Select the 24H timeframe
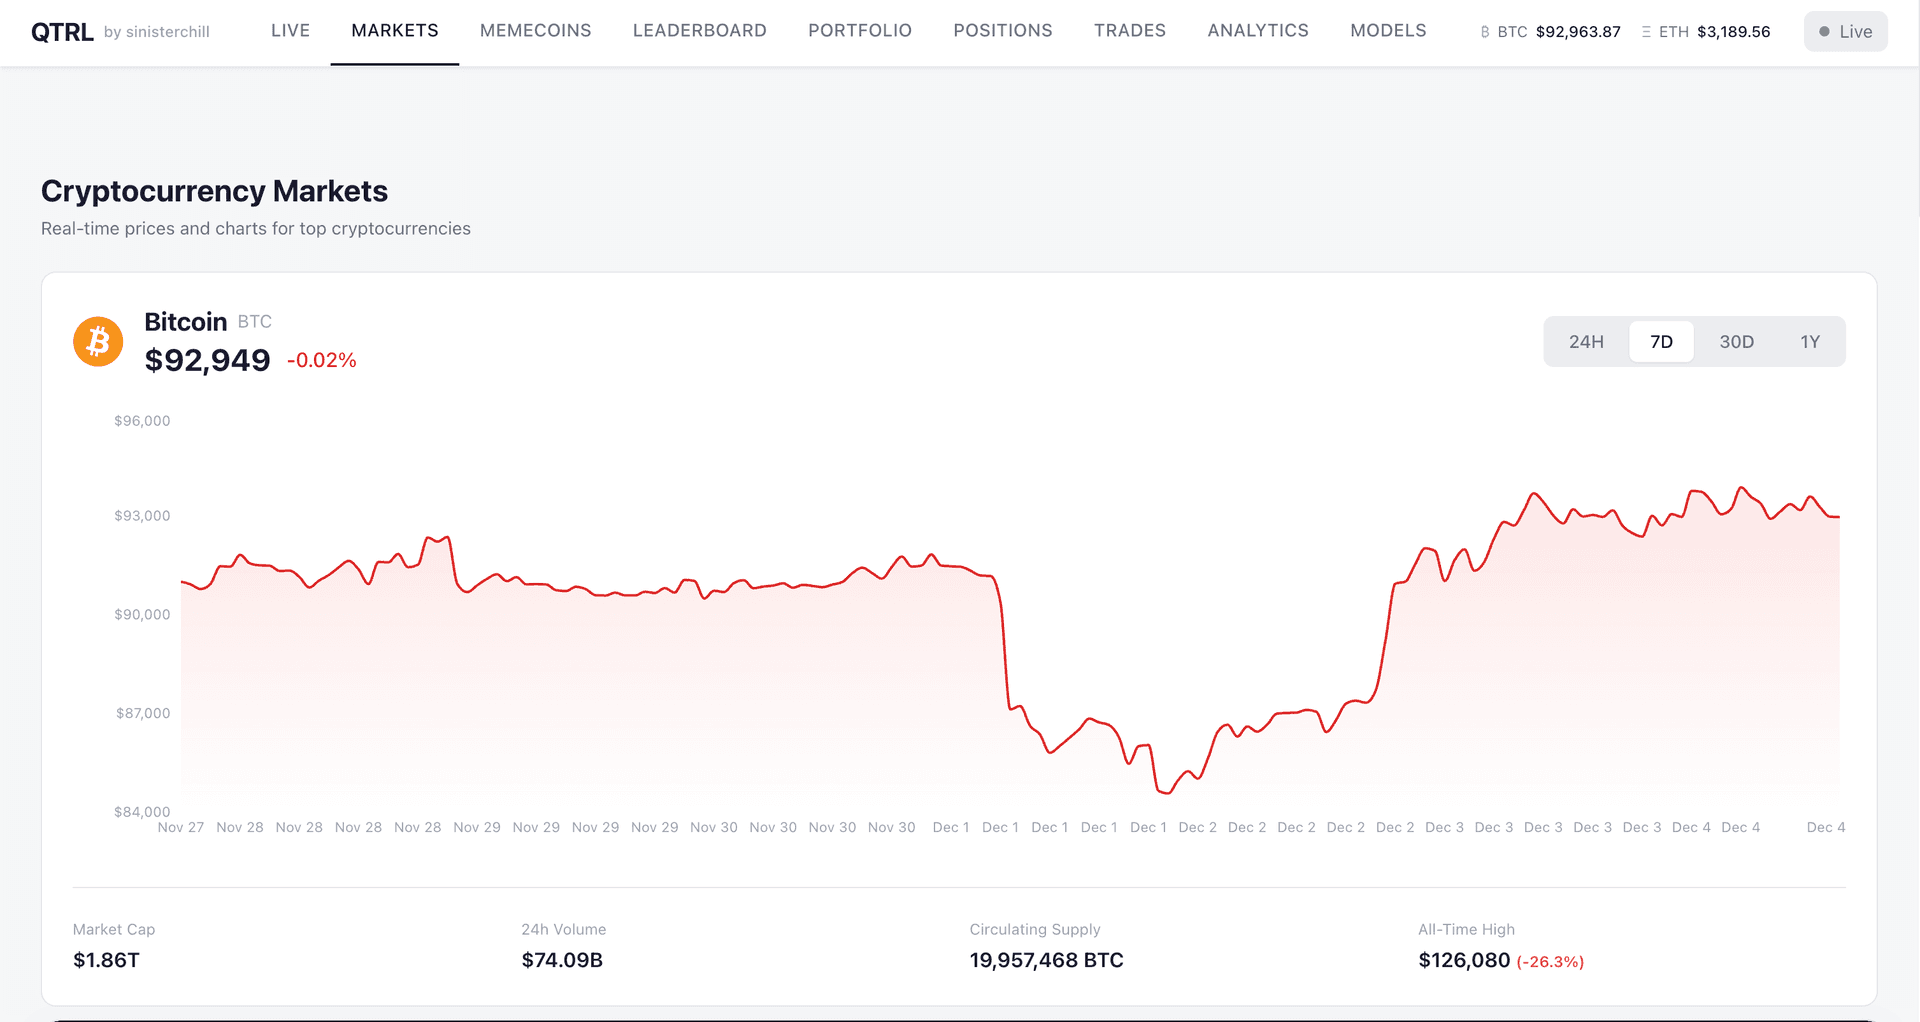 click(x=1587, y=341)
